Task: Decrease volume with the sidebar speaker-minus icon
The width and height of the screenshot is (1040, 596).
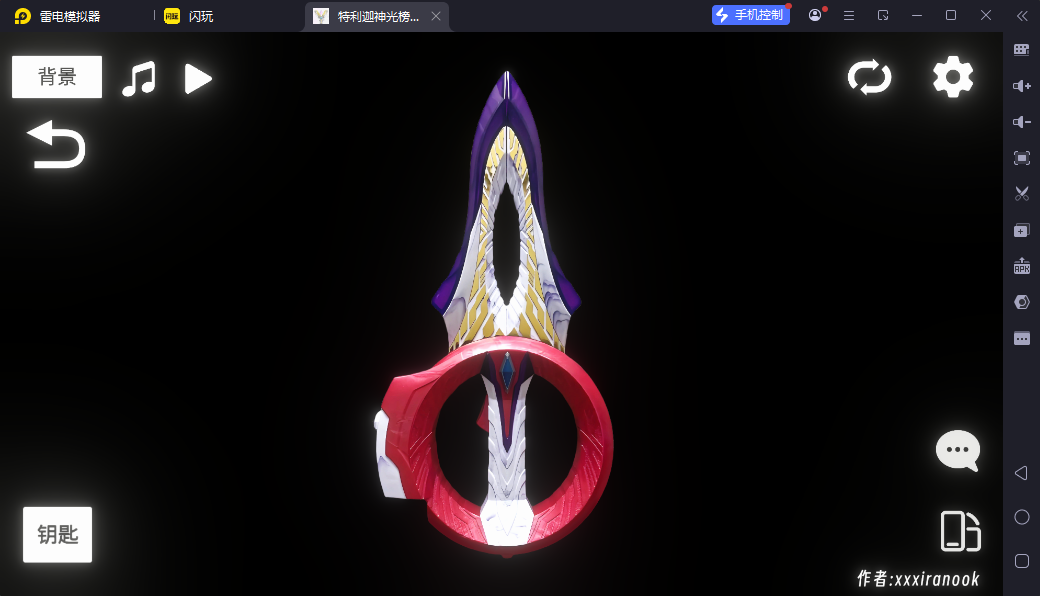Action: [x=1021, y=122]
